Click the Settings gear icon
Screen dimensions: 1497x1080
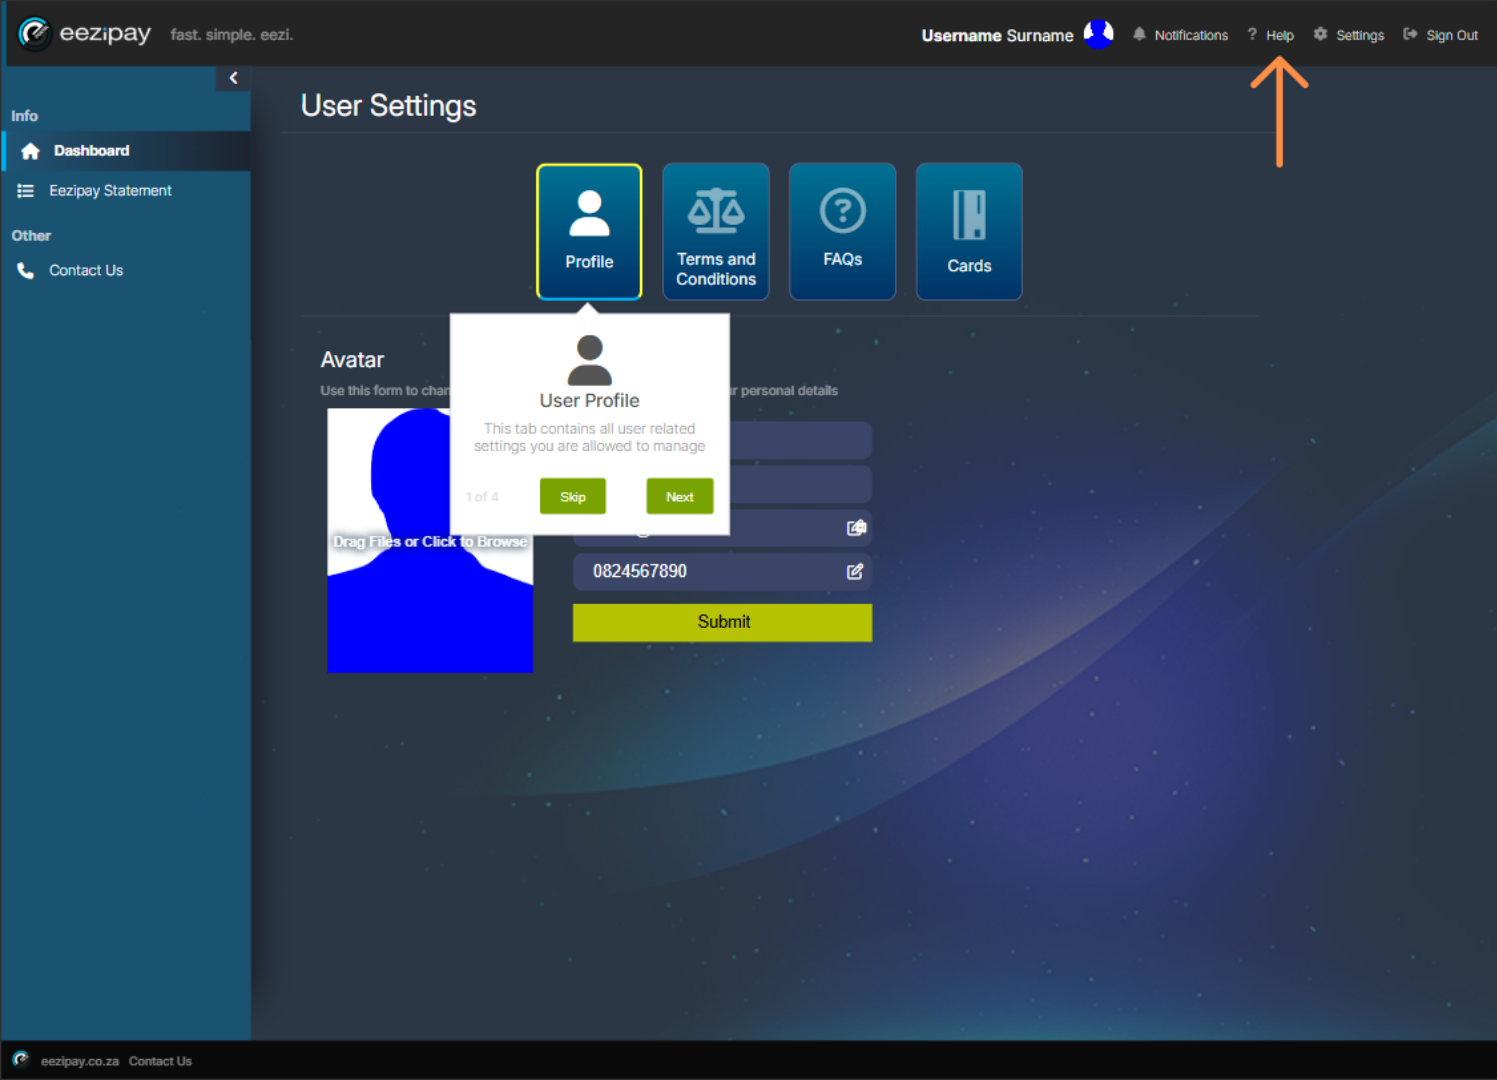pyautogui.click(x=1320, y=34)
